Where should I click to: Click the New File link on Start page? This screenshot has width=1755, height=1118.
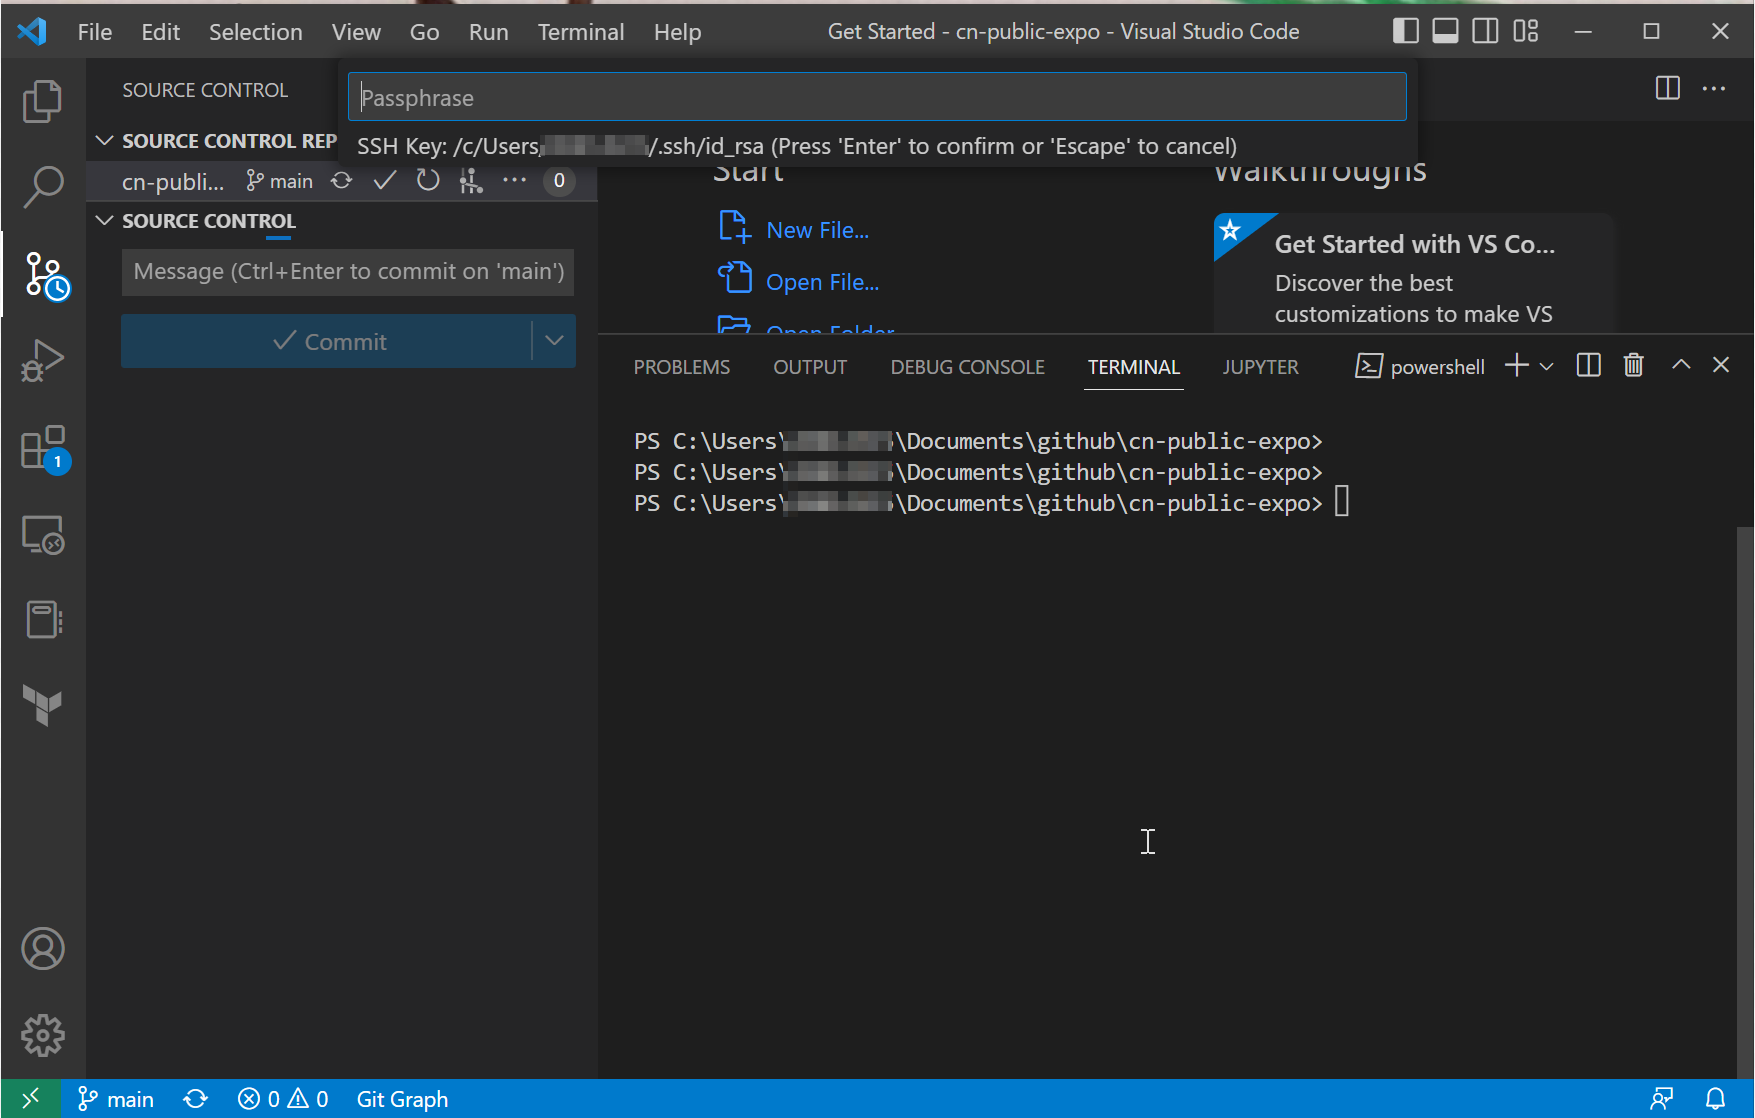tap(816, 229)
